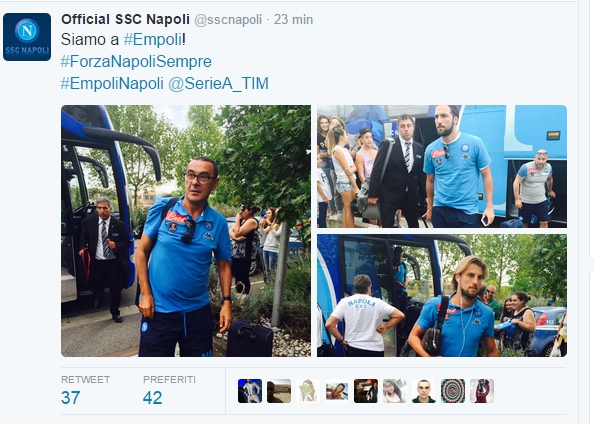Open the 23 min timestamp link
Image resolution: width=594 pixels, height=424 pixels.
293,19
